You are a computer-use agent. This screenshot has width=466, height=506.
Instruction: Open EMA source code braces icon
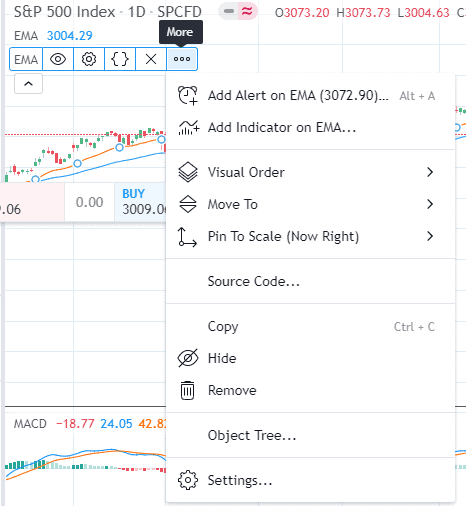pos(120,59)
